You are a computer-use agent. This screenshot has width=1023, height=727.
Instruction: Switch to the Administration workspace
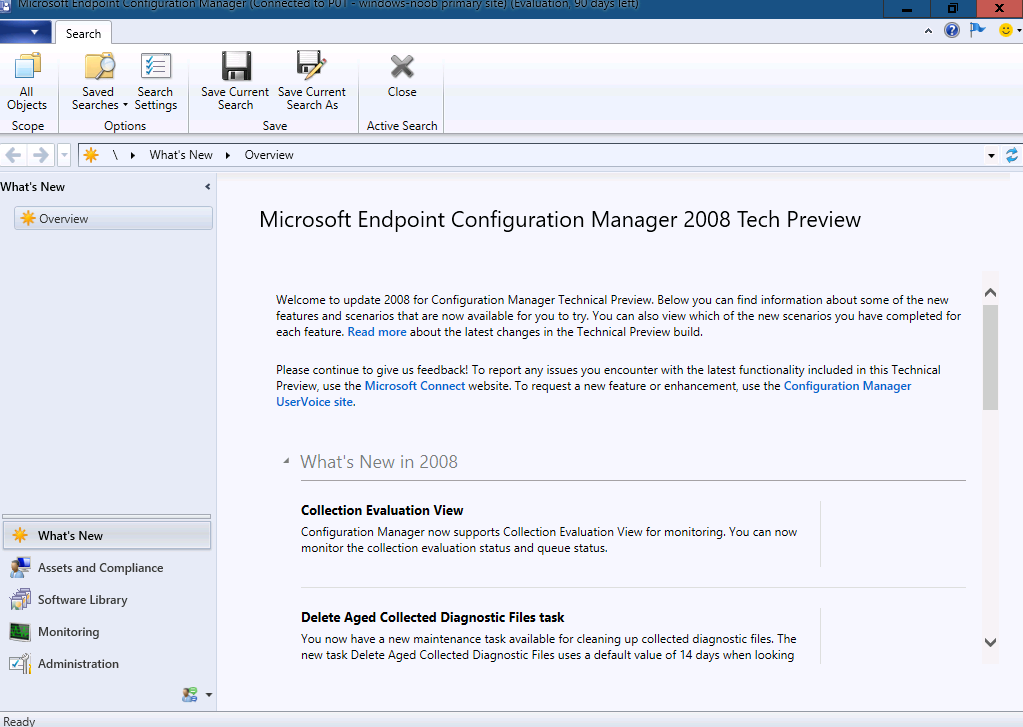pyautogui.click(x=107, y=664)
